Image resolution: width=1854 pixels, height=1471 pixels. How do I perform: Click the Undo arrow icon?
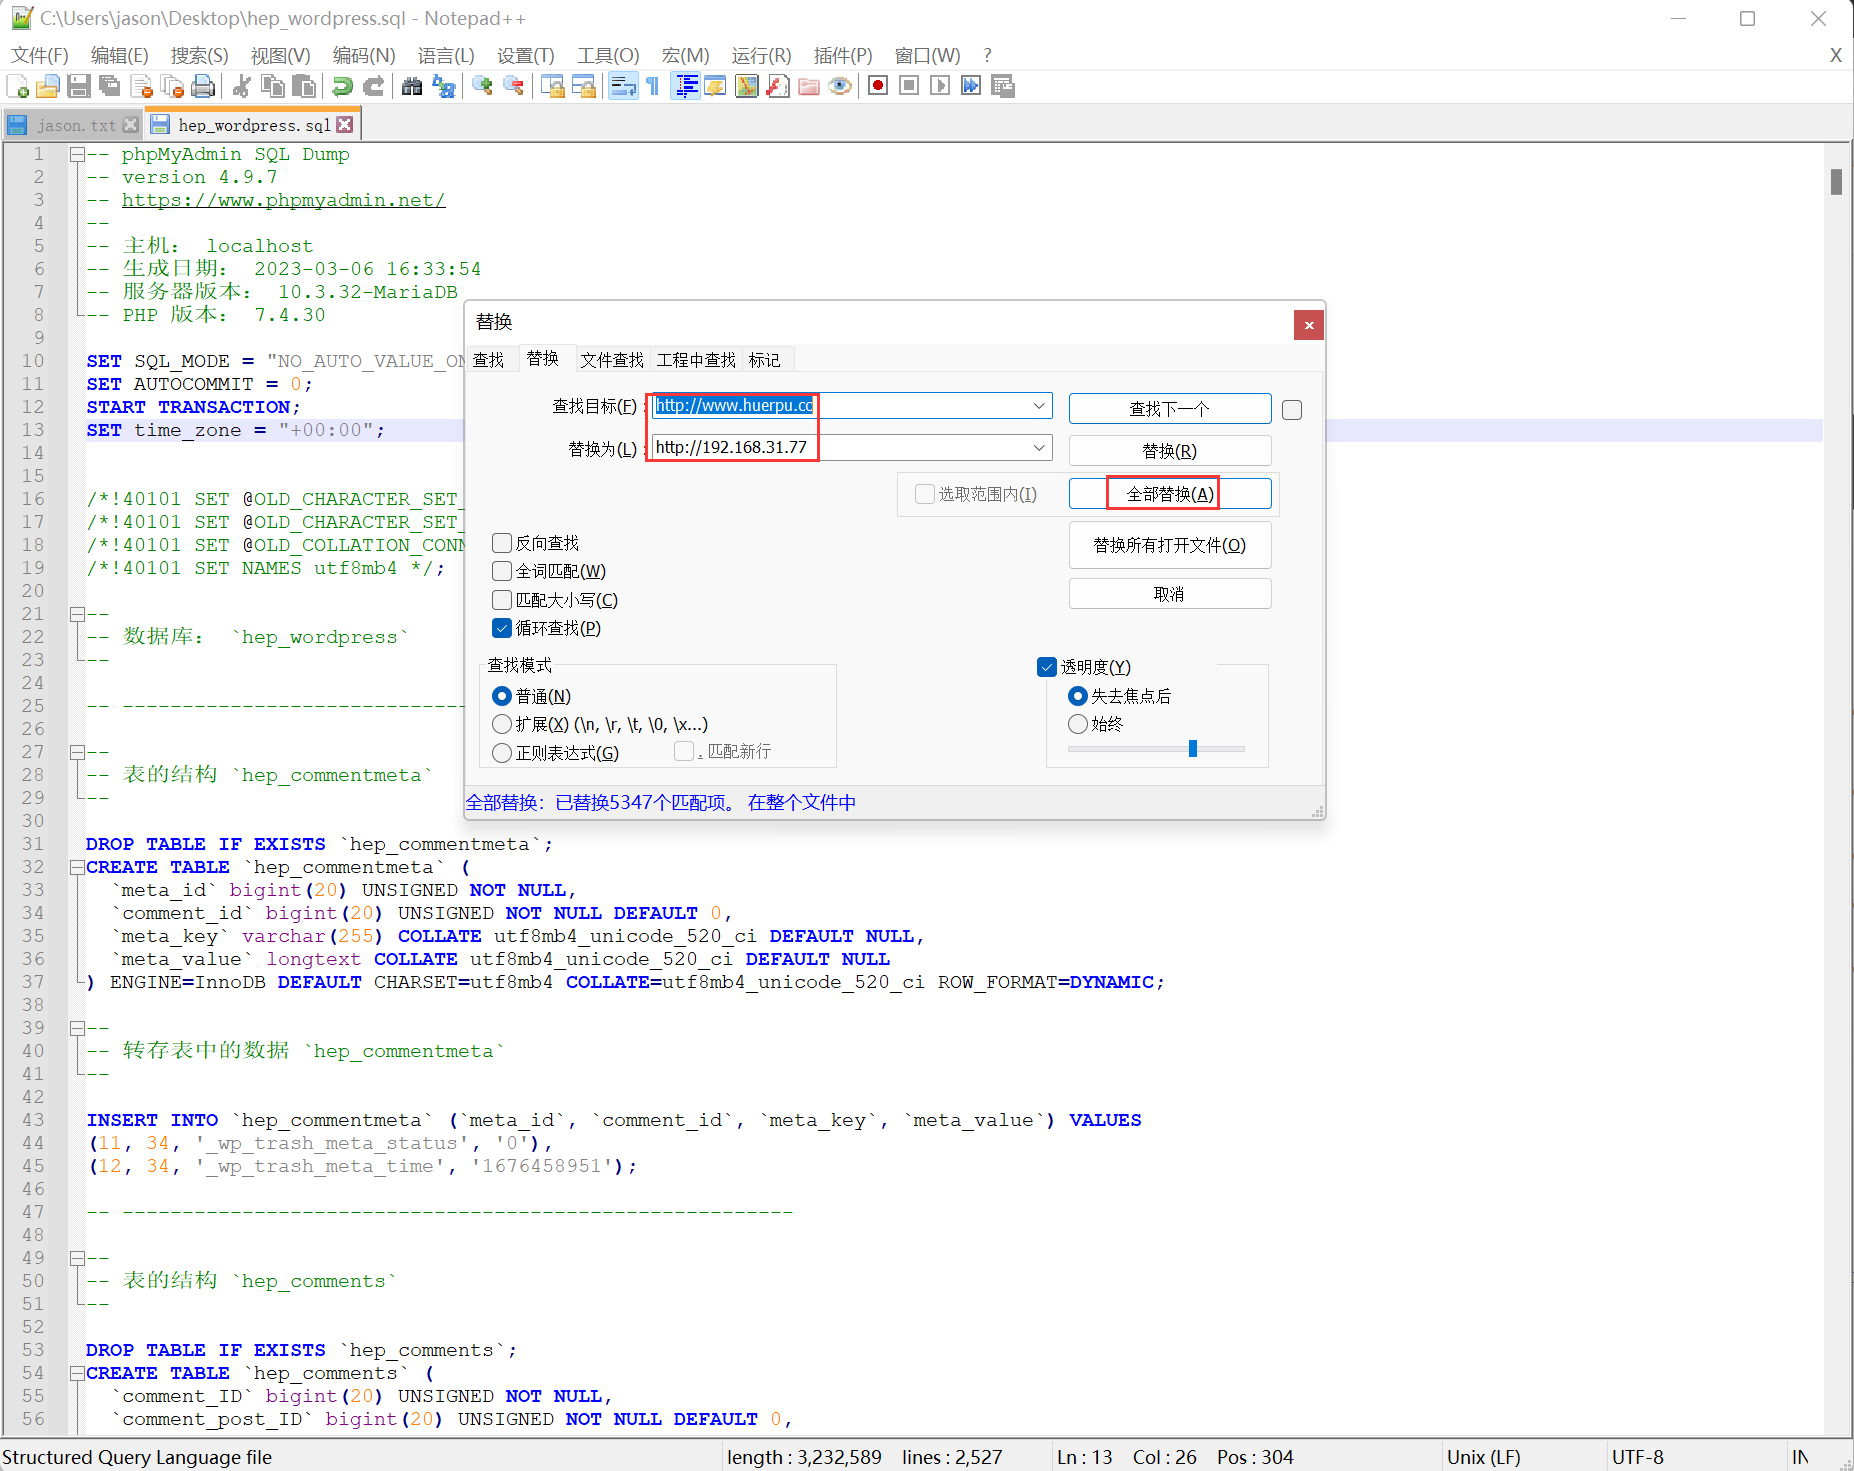click(x=343, y=87)
